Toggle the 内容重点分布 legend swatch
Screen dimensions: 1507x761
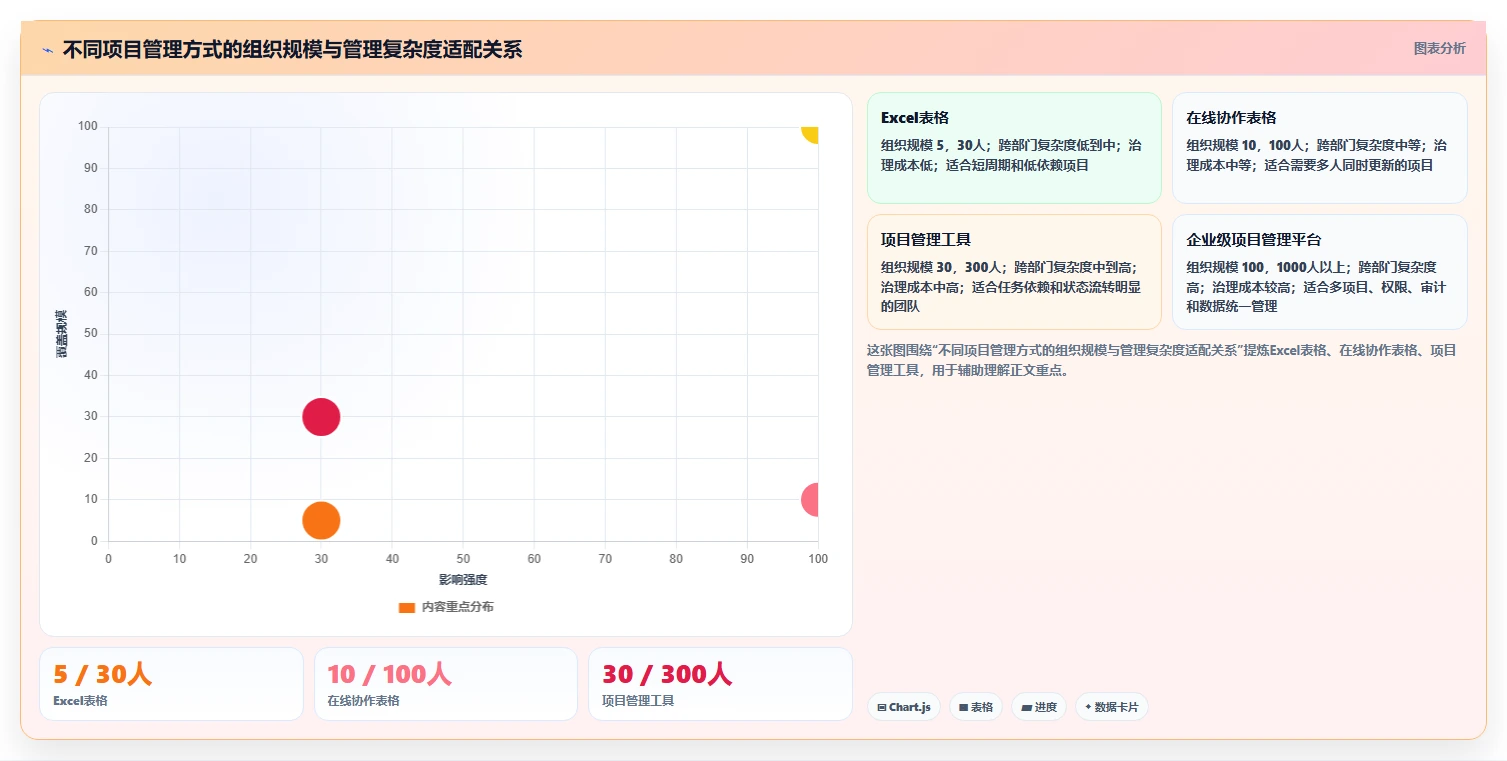tap(406, 608)
